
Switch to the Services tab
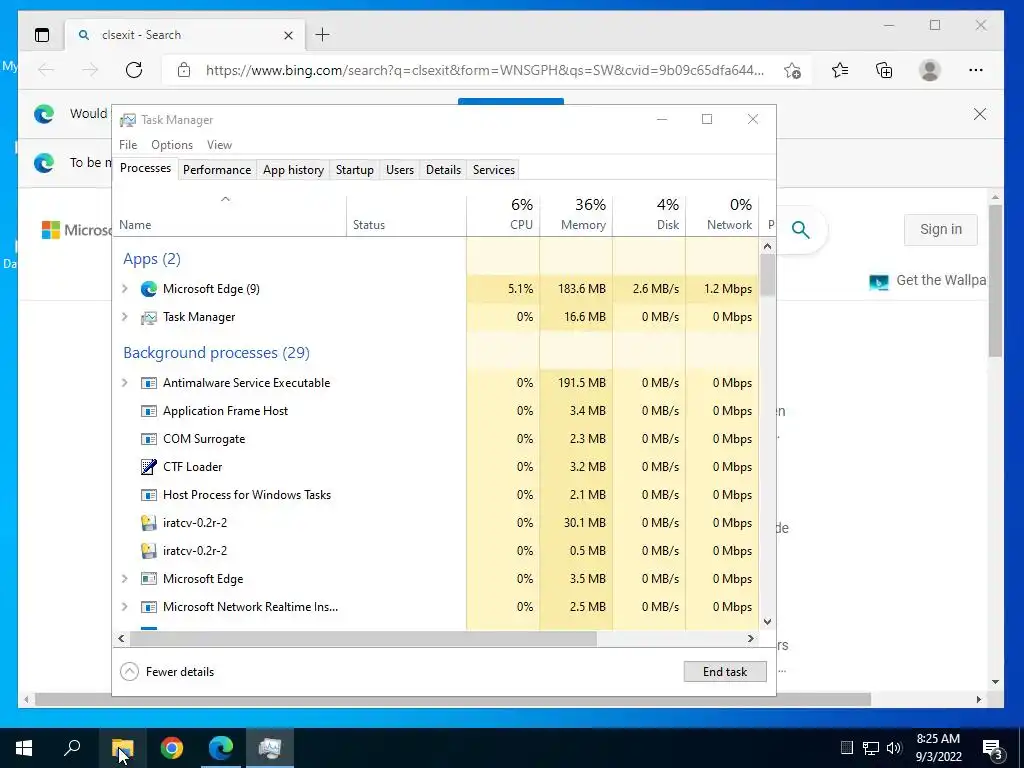point(494,170)
